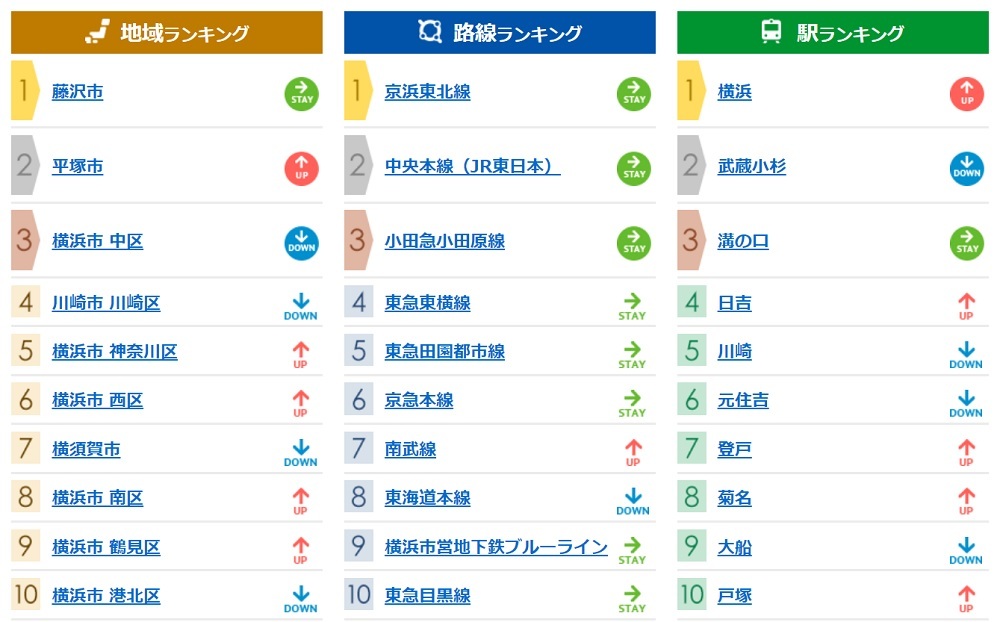Select the 横須賀市 area link
The height and width of the screenshot is (622, 1000).
[x=86, y=449]
